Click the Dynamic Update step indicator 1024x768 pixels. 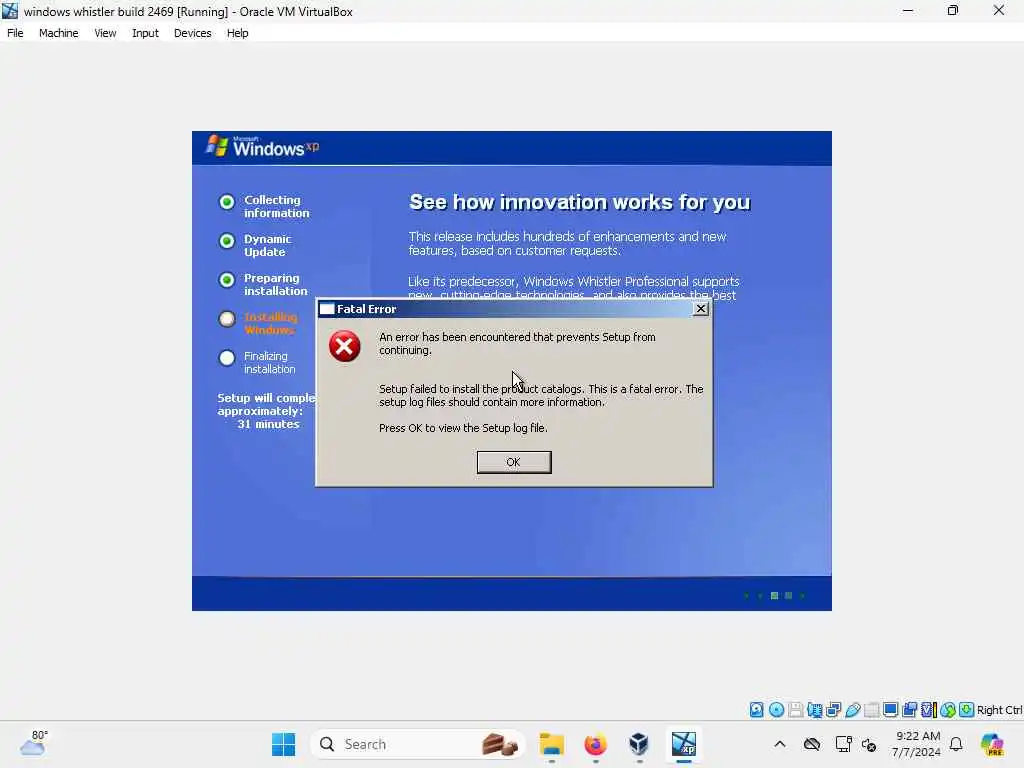pos(227,241)
